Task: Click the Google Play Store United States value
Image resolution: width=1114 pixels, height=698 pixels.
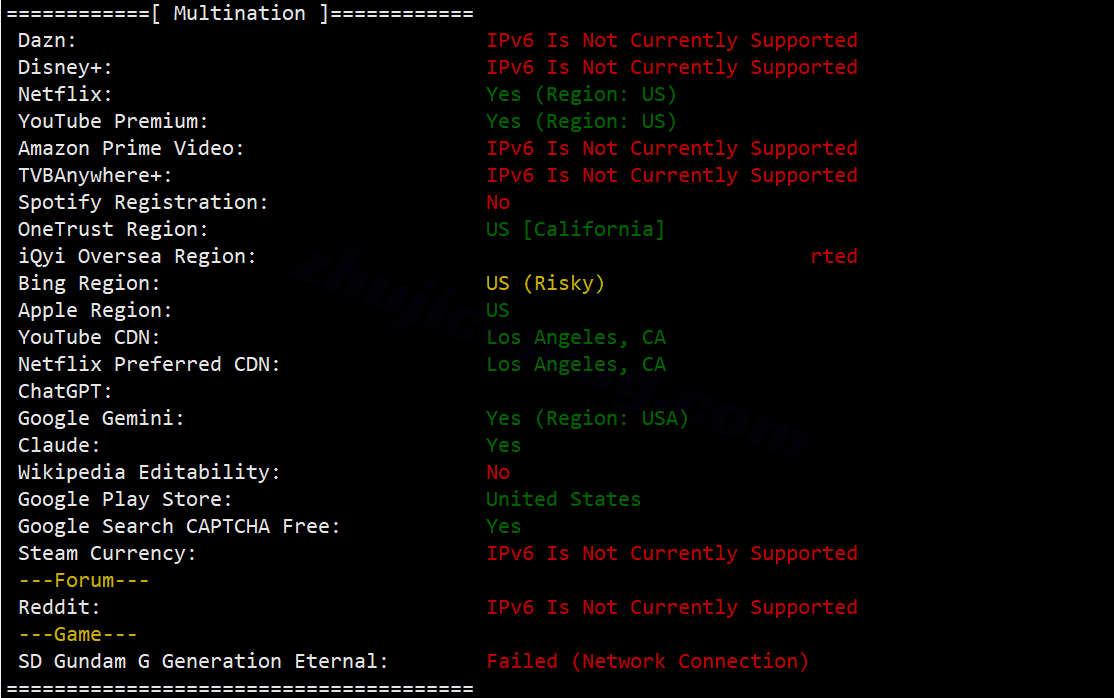Action: click(x=563, y=500)
